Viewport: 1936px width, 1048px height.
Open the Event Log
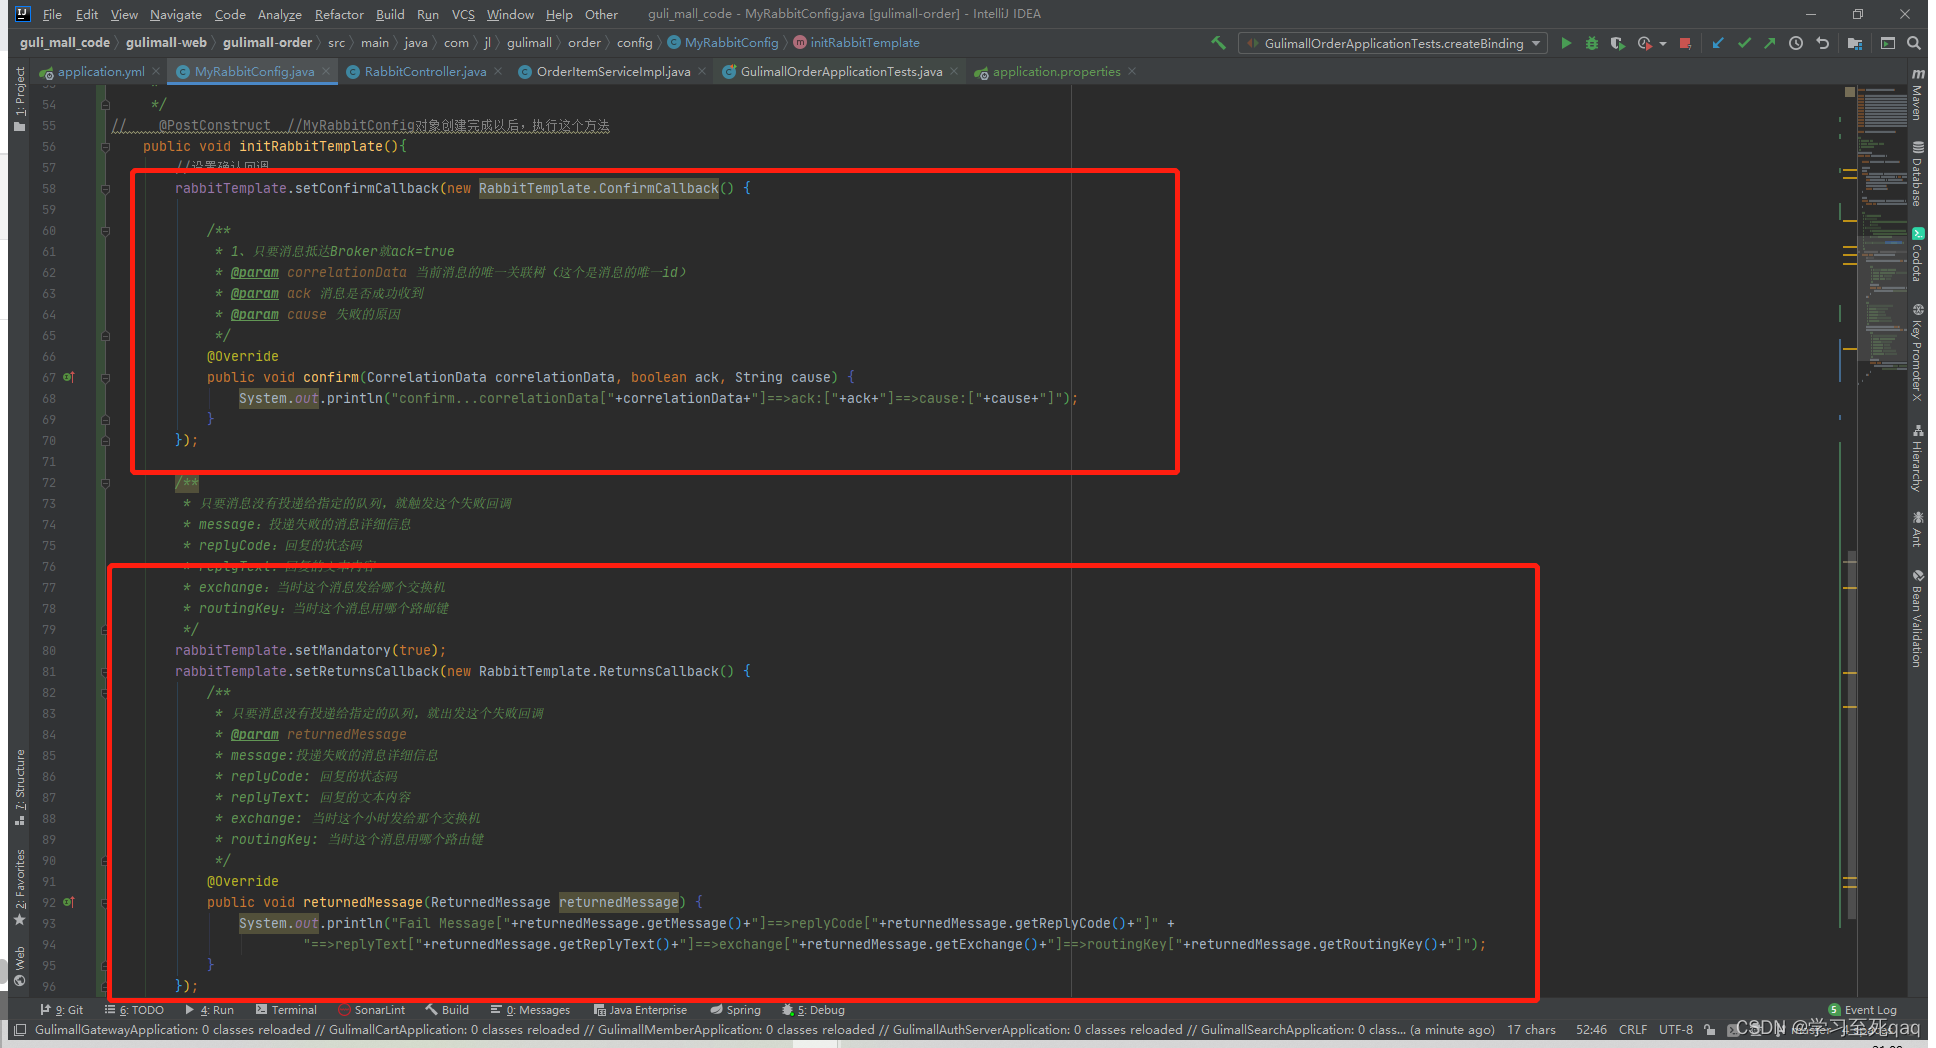(1862, 1010)
